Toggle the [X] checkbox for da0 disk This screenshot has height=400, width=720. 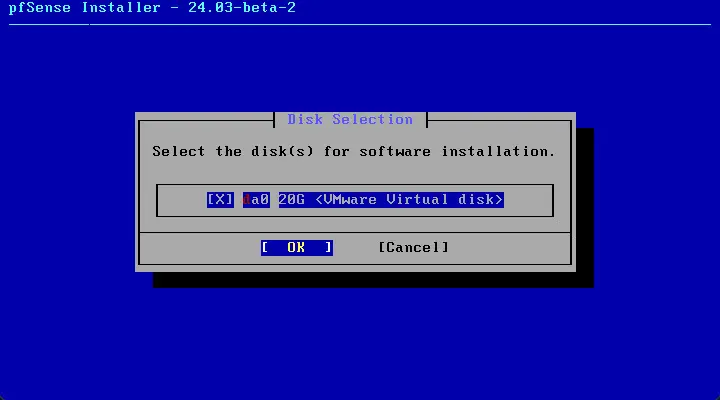220,200
